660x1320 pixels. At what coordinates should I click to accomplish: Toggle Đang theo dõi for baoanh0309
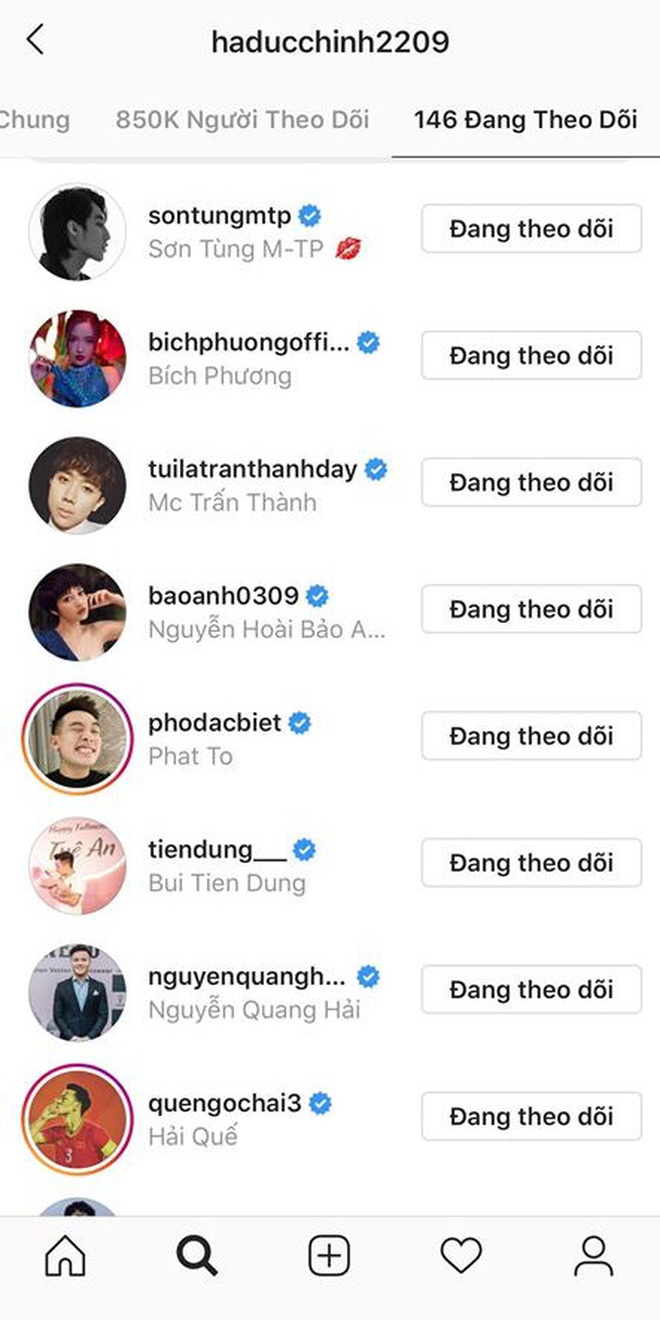click(531, 609)
